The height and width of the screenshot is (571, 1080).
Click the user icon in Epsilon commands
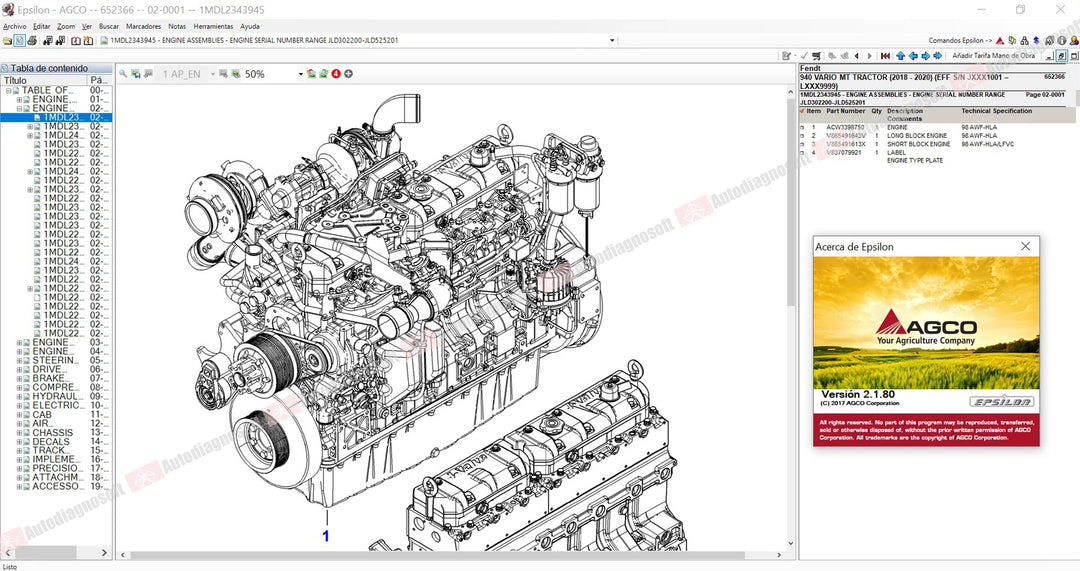tap(1073, 41)
